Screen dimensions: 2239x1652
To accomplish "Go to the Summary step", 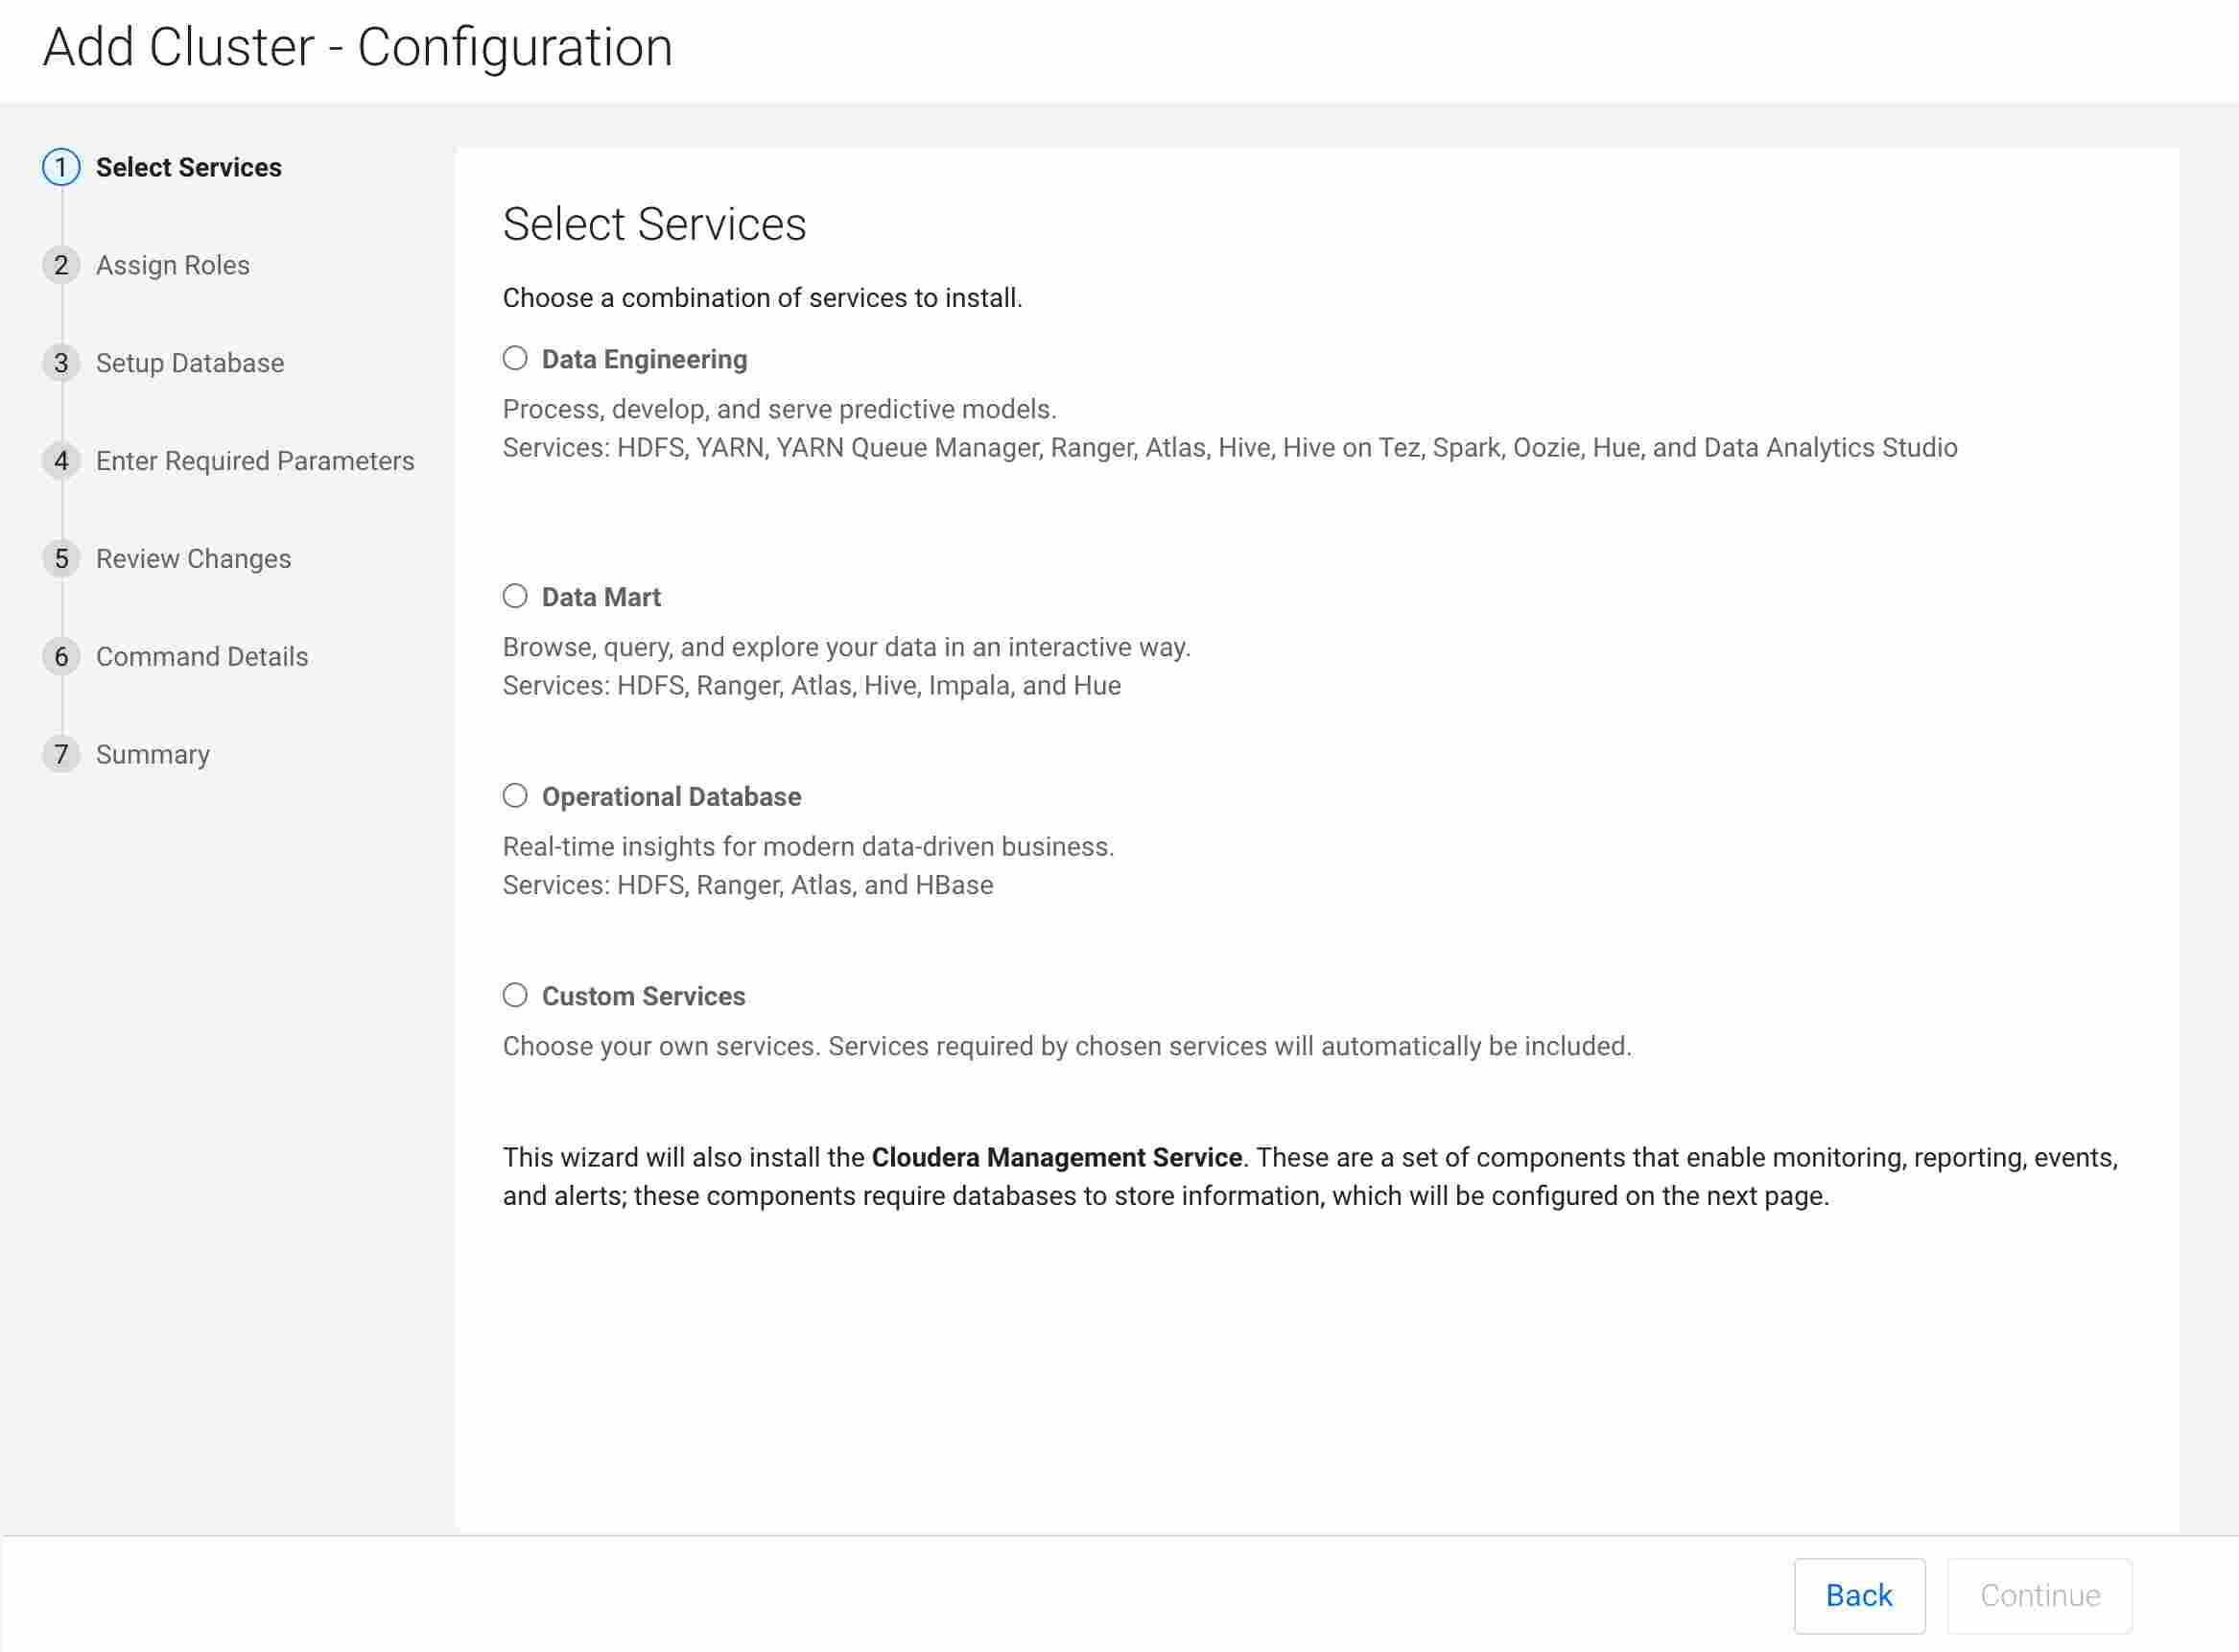I will pos(153,754).
